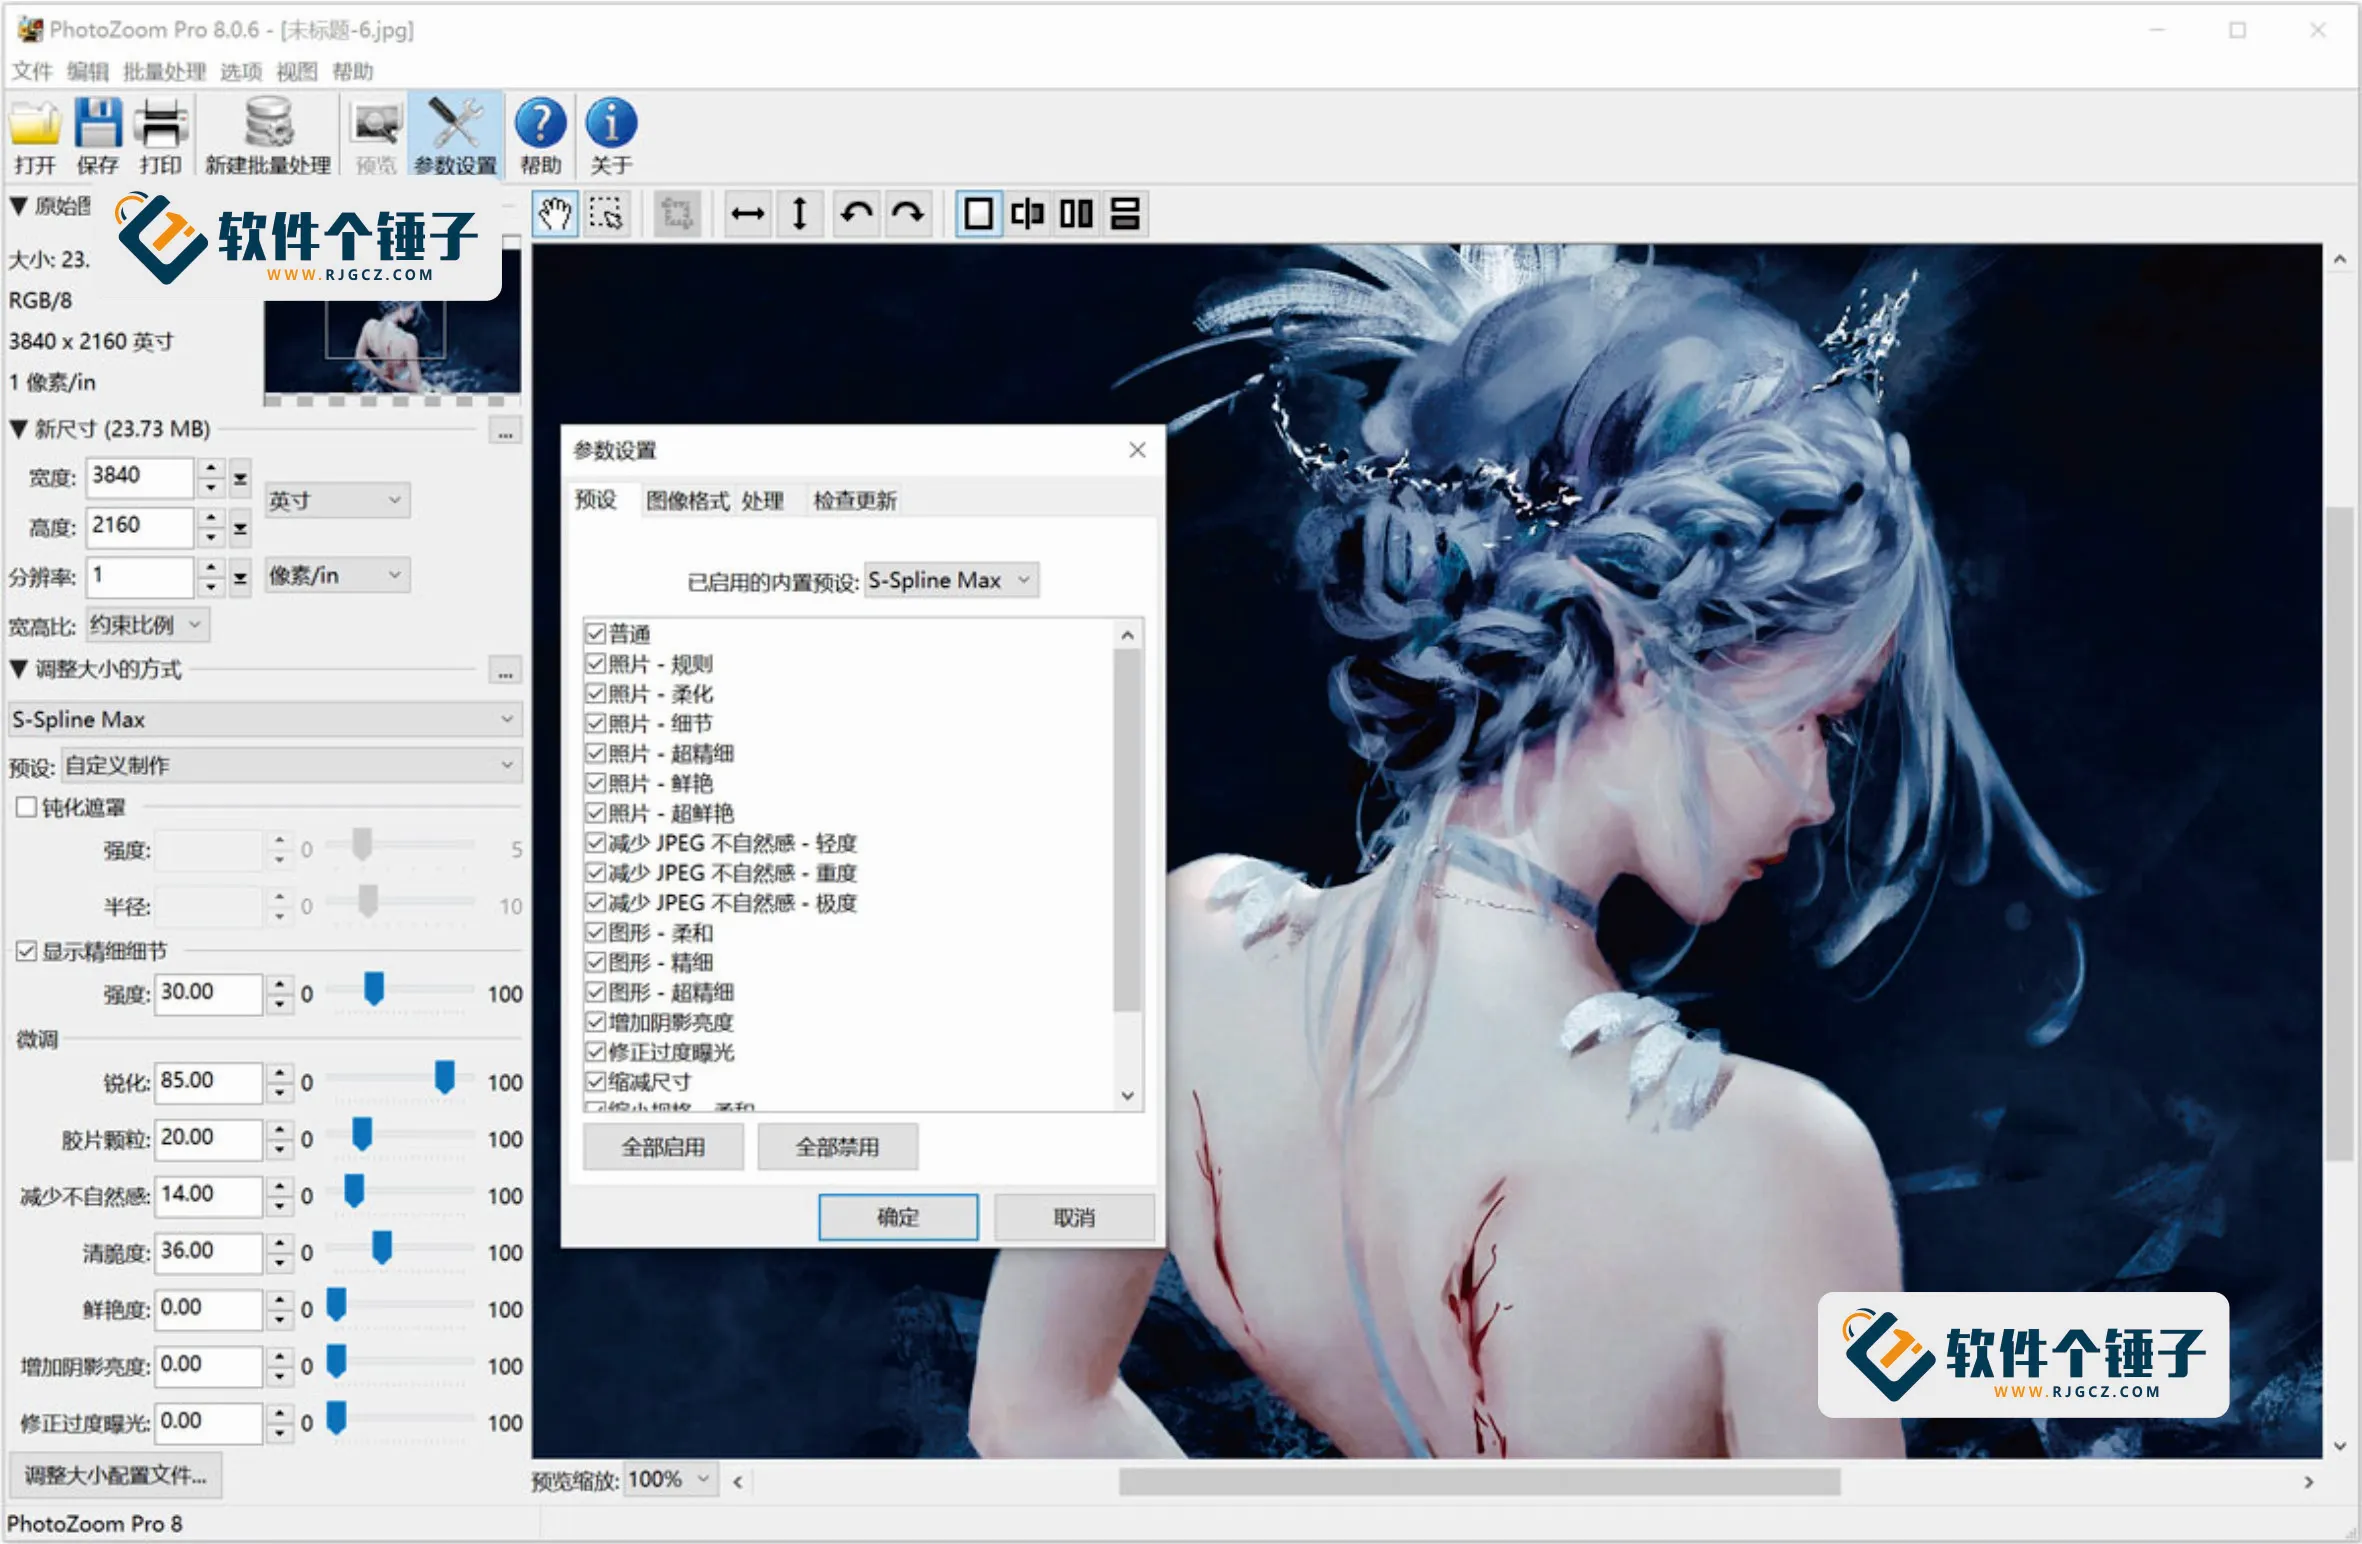2362x1544 pixels.
Task: Click the 清脆度 slider handle
Action: click(x=382, y=1247)
